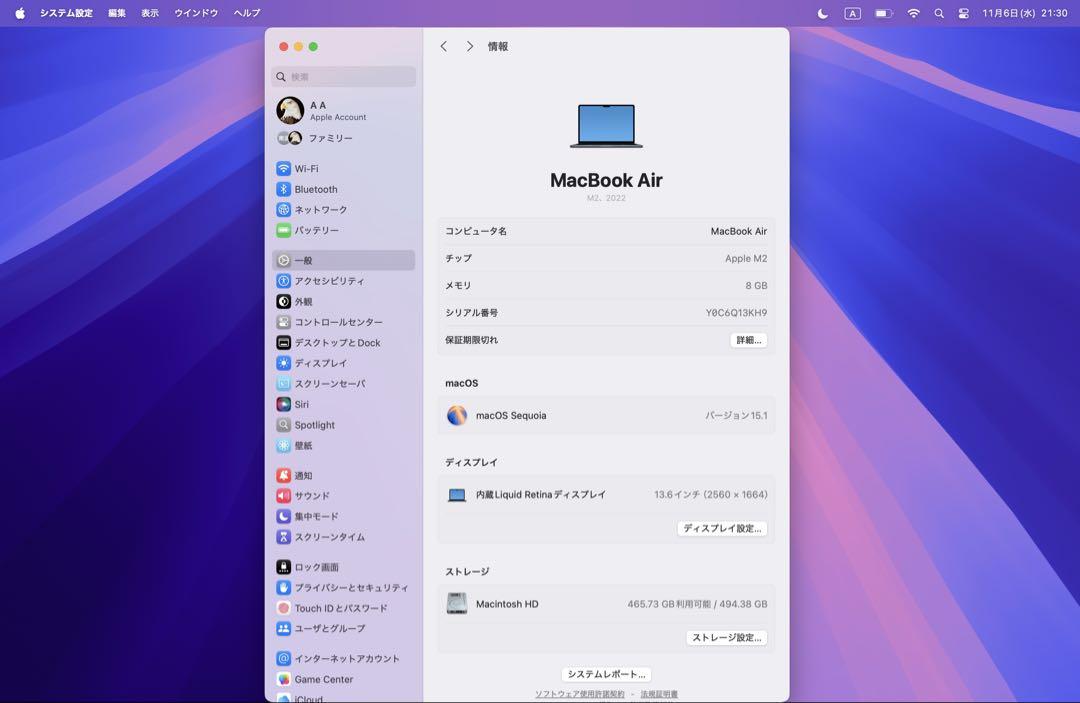Open the システム設定 menu
Screen dimensions: 1080x703
tap(66, 13)
